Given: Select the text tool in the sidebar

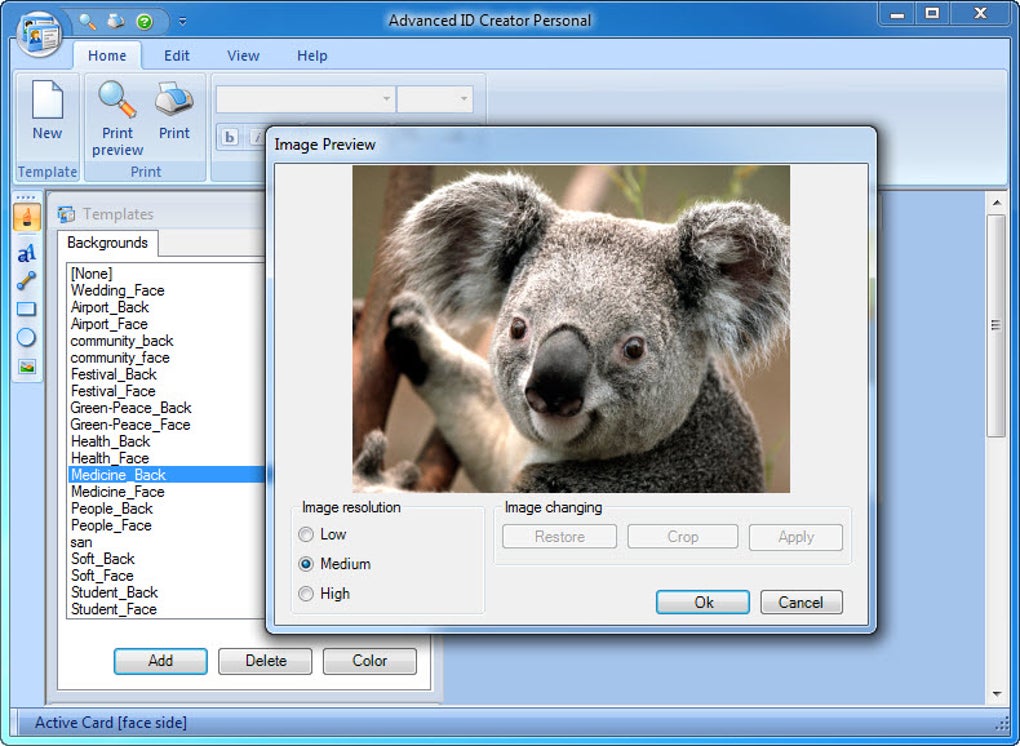Looking at the screenshot, I should click(27, 253).
